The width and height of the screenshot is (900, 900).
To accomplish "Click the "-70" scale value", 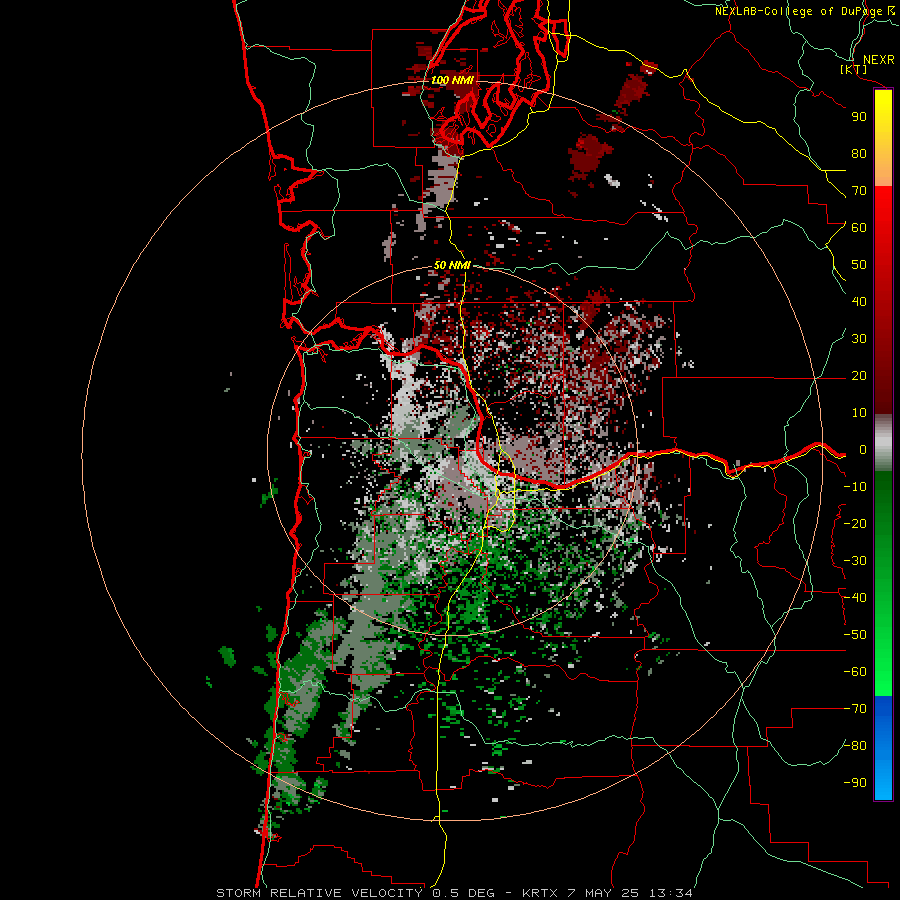I will tap(855, 709).
